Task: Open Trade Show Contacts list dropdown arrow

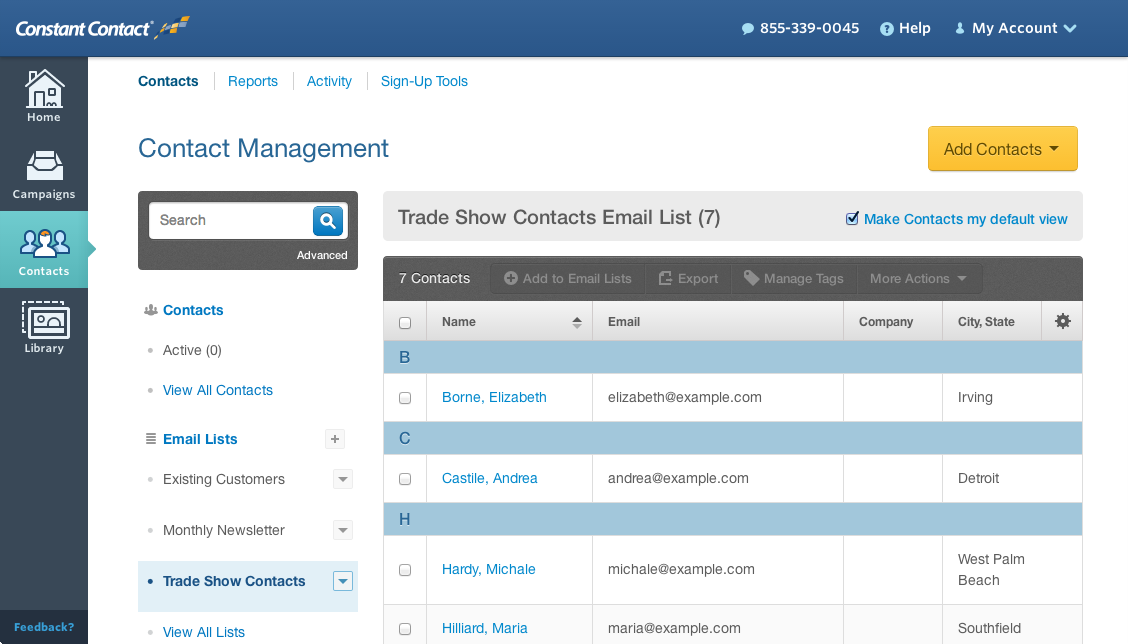Action: 343,581
